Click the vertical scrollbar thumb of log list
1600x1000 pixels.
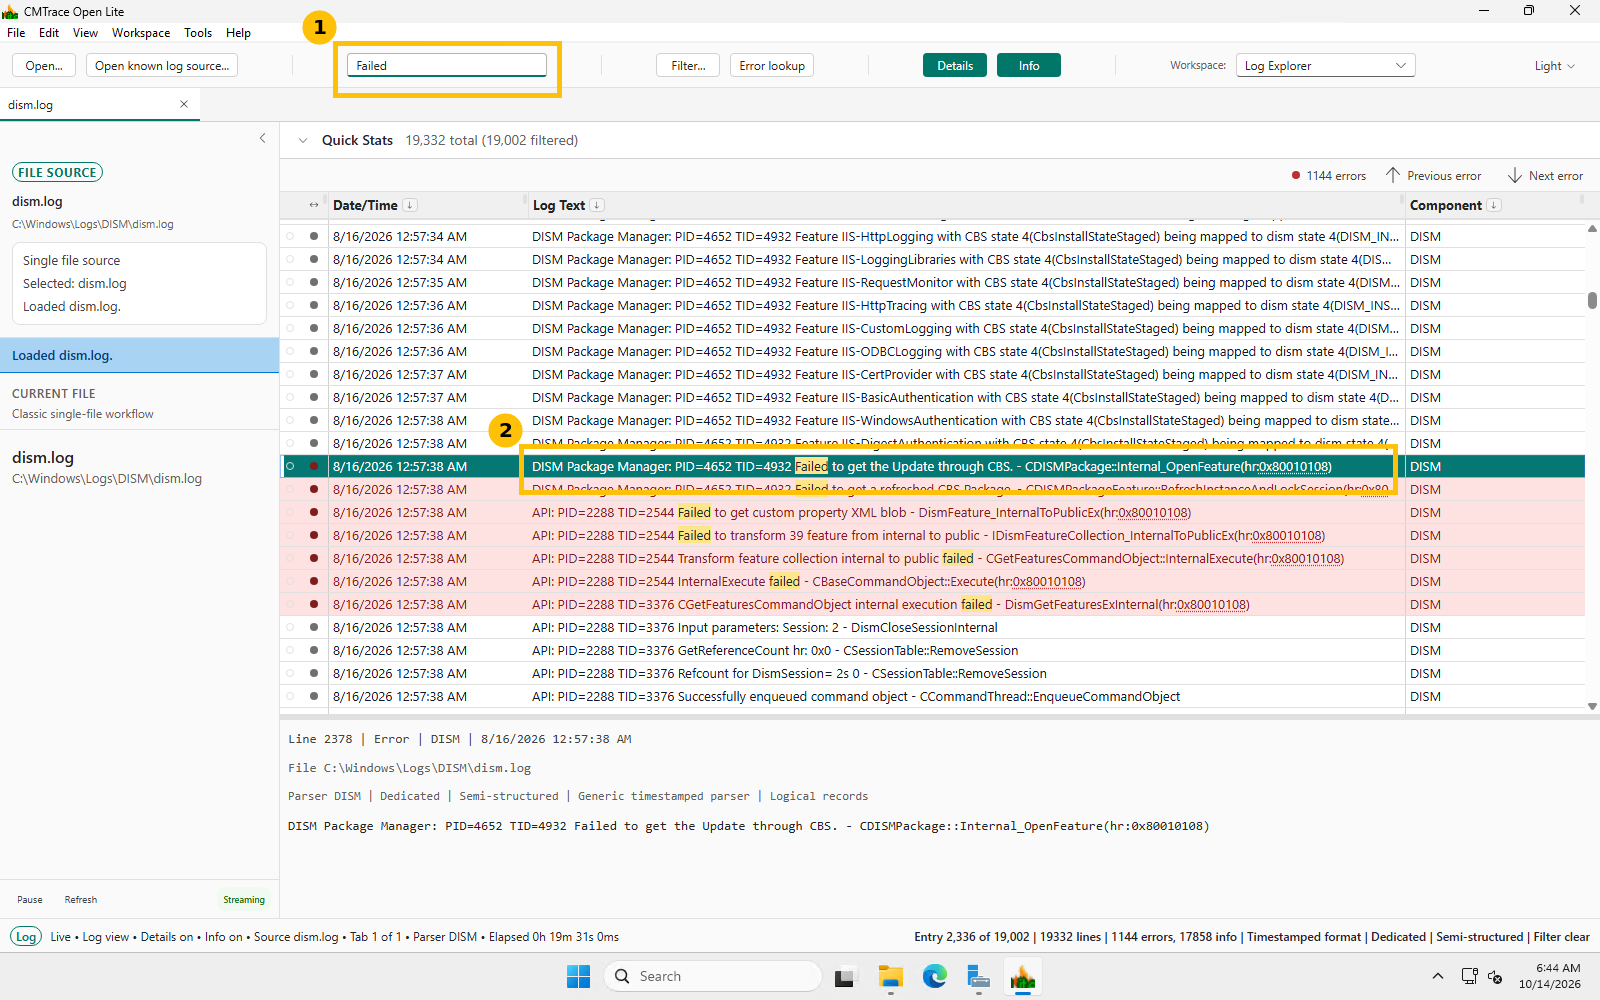pos(1592,300)
